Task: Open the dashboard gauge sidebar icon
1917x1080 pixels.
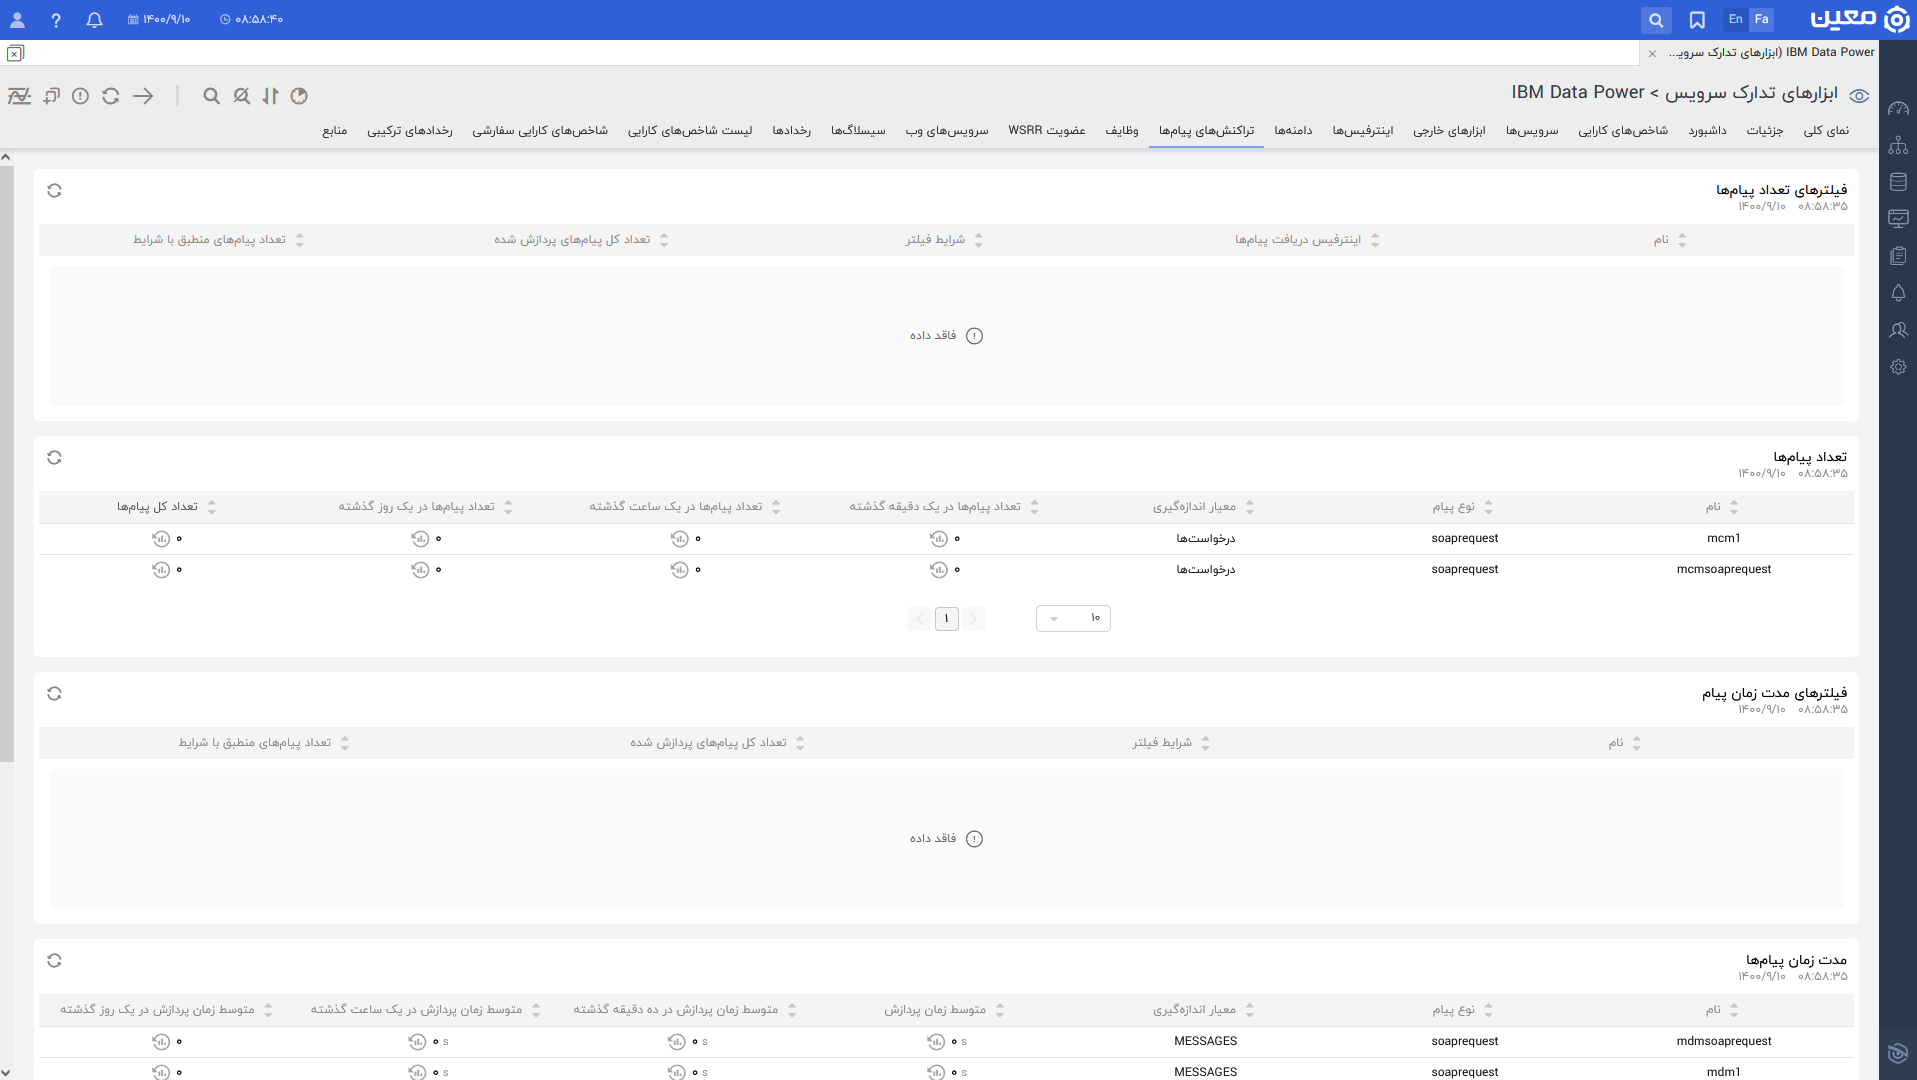Action: [x=1898, y=108]
